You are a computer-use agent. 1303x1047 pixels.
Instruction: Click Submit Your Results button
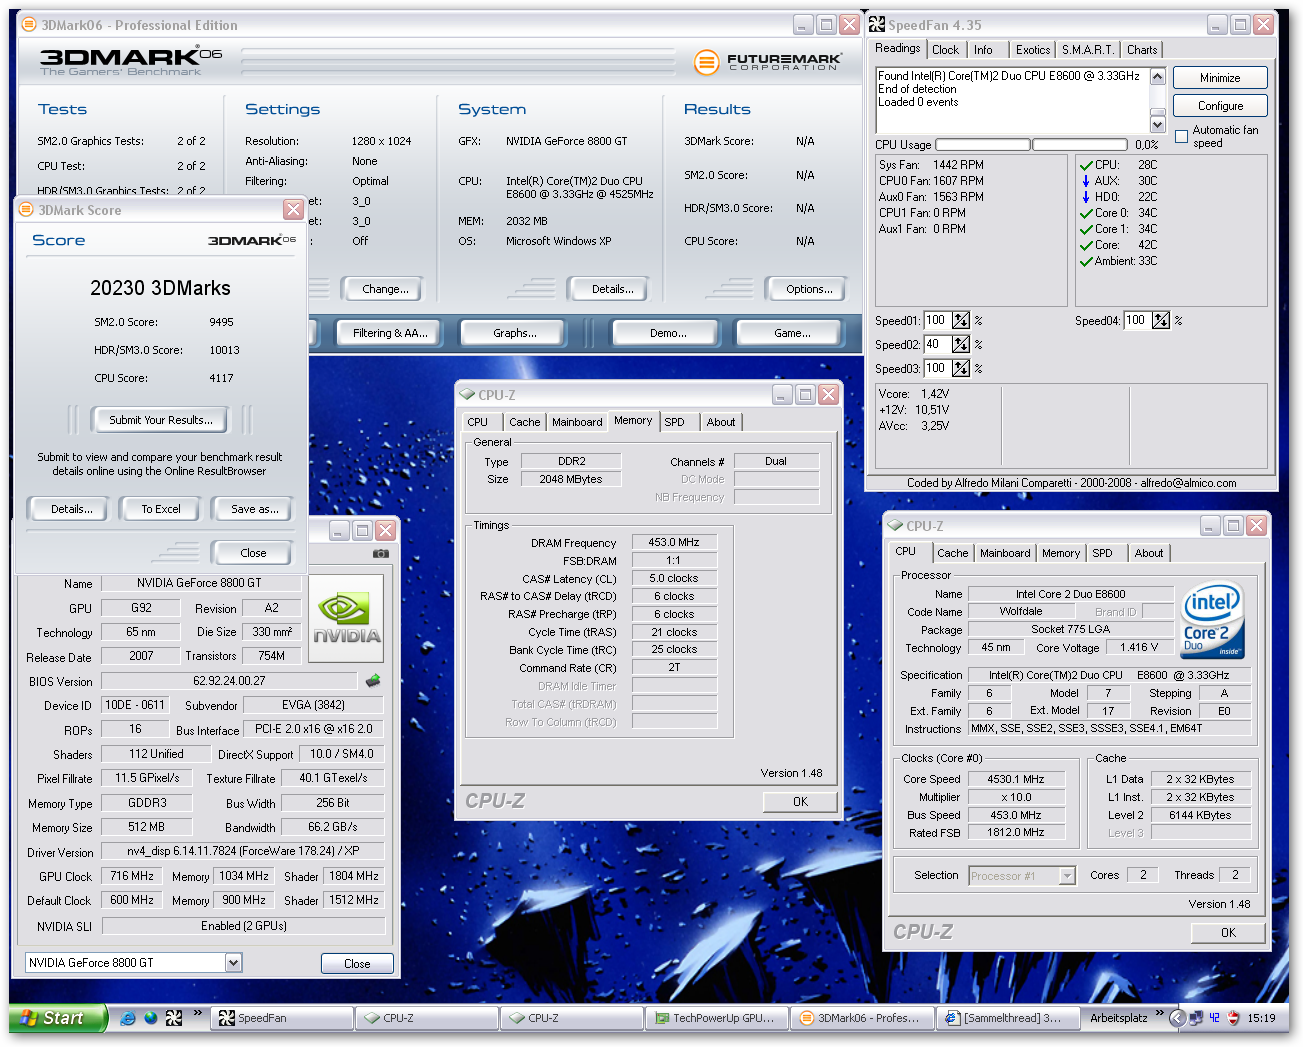(160, 420)
